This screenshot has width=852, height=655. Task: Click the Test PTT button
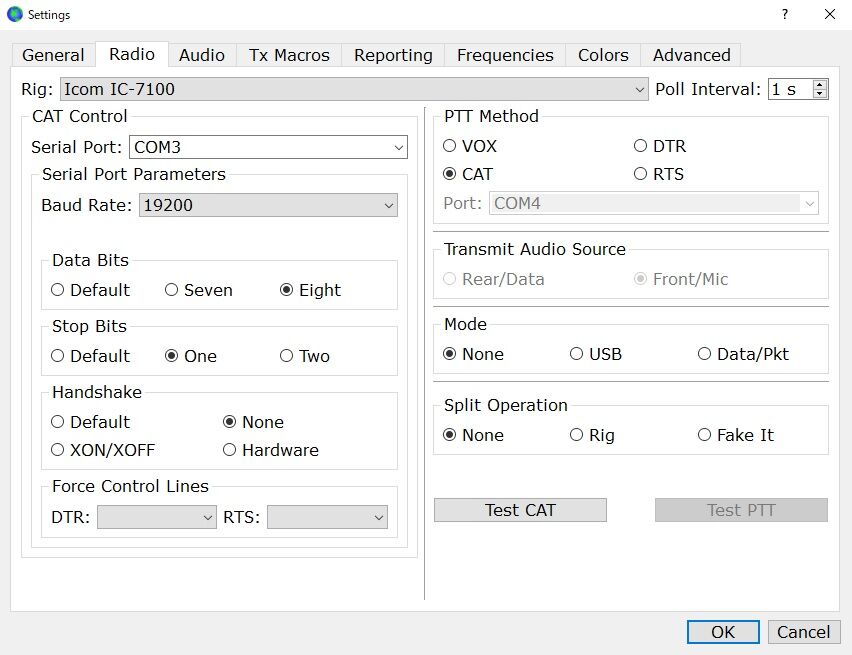pyautogui.click(x=741, y=510)
